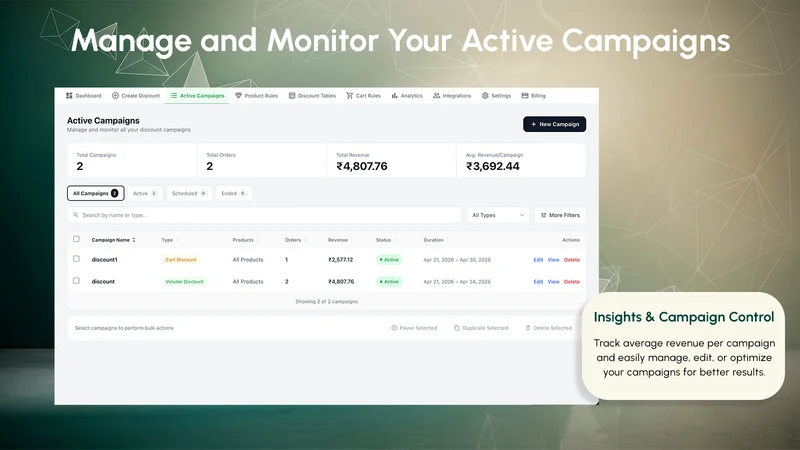Check the Volume Discount row checkbox

pos(76,281)
